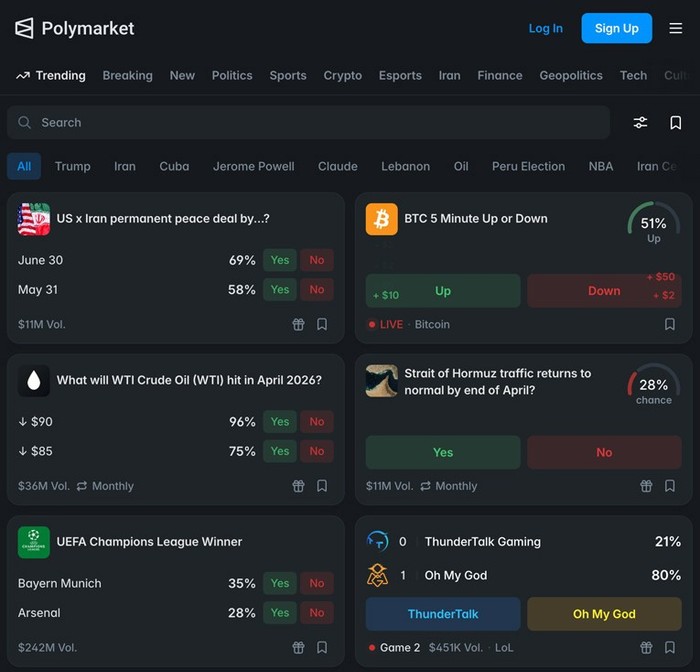Image resolution: width=700 pixels, height=672 pixels.
Task: Select the Jerome Powell topic filter
Action: [253, 166]
